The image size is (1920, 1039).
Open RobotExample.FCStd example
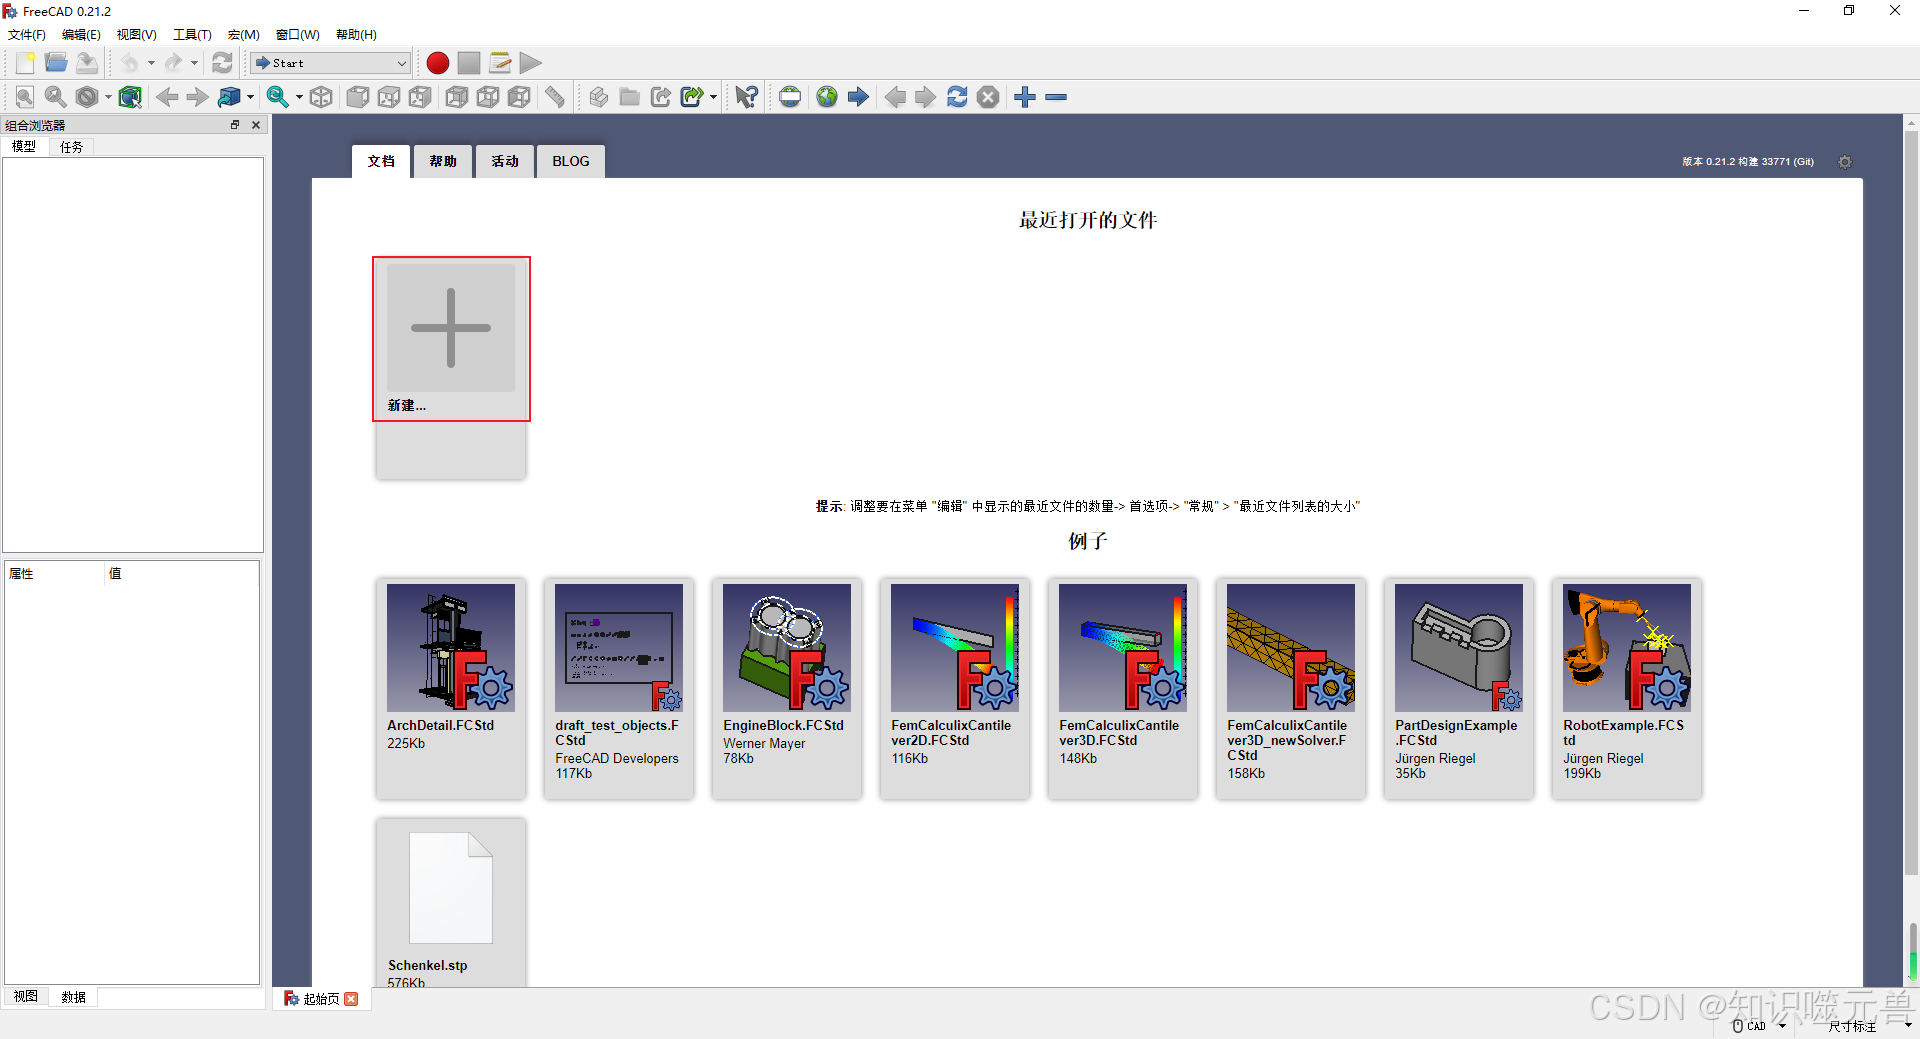(x=1627, y=688)
